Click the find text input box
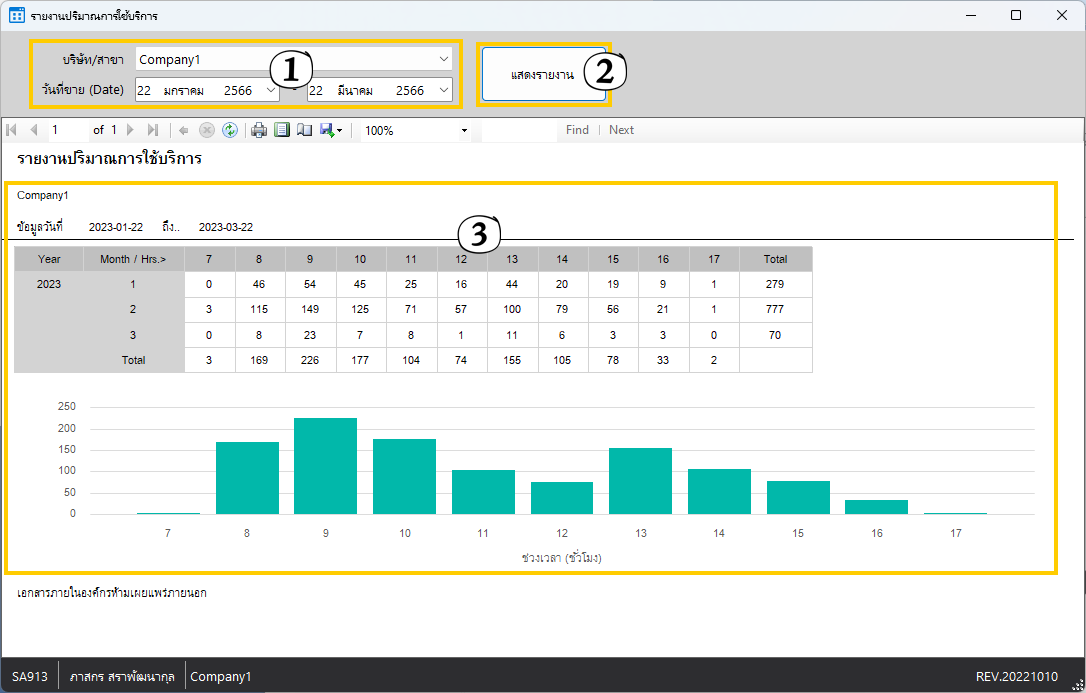 pos(518,130)
